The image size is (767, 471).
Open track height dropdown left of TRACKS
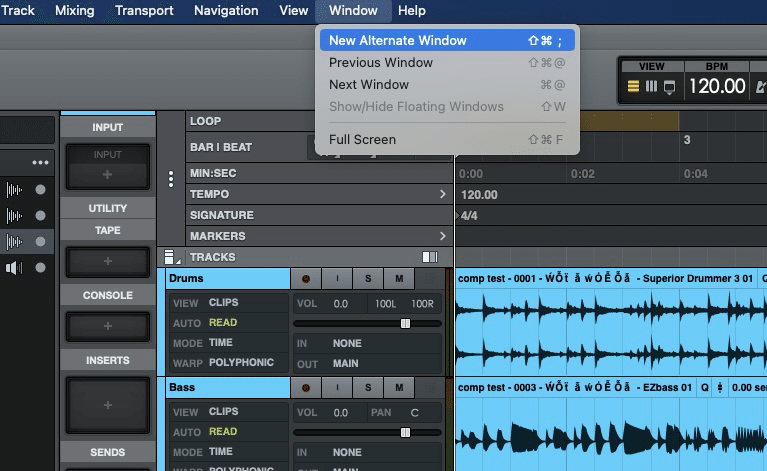tap(172, 257)
